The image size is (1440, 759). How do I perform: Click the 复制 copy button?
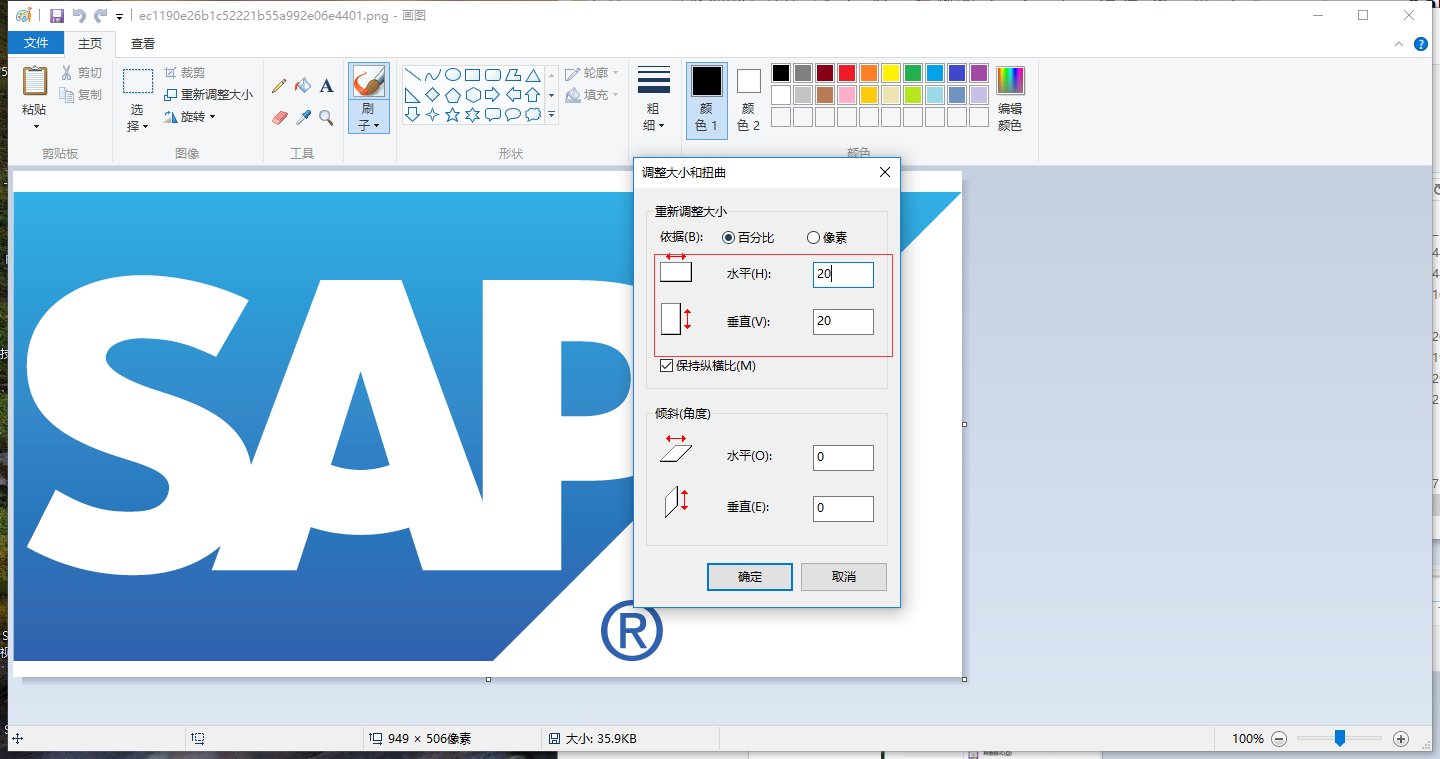tap(81, 95)
